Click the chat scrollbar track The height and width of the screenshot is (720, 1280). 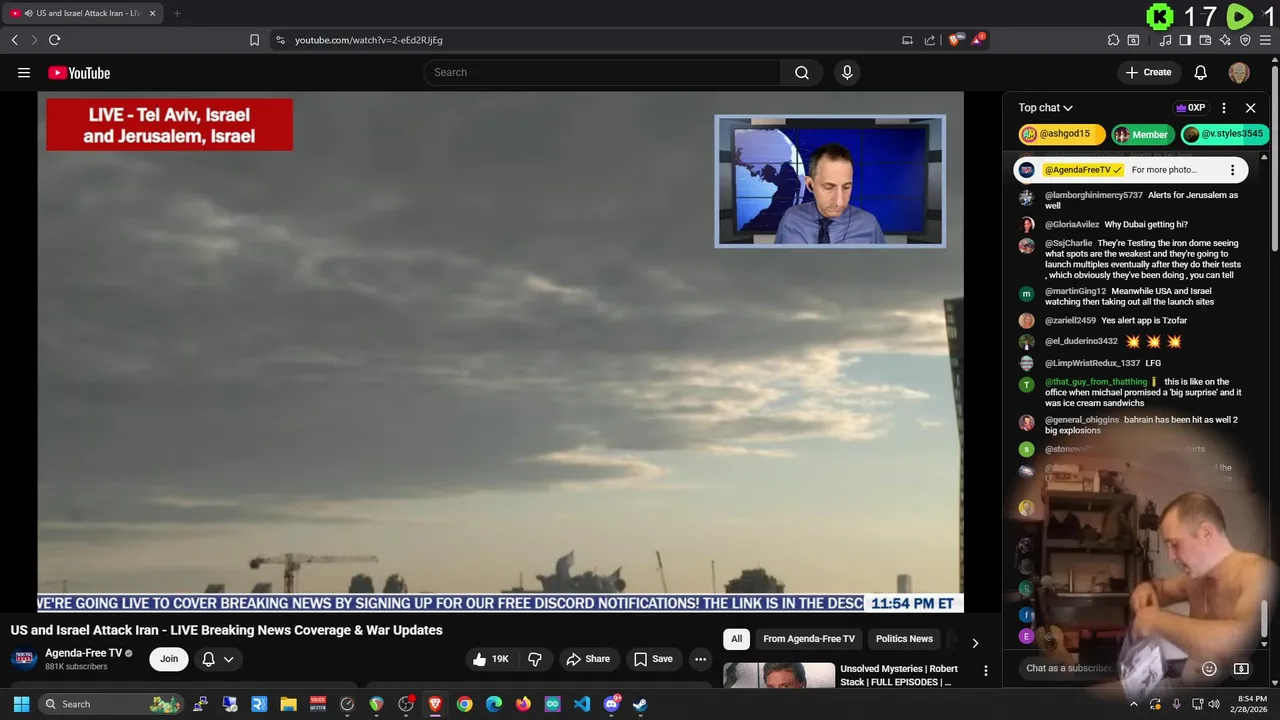1264,400
